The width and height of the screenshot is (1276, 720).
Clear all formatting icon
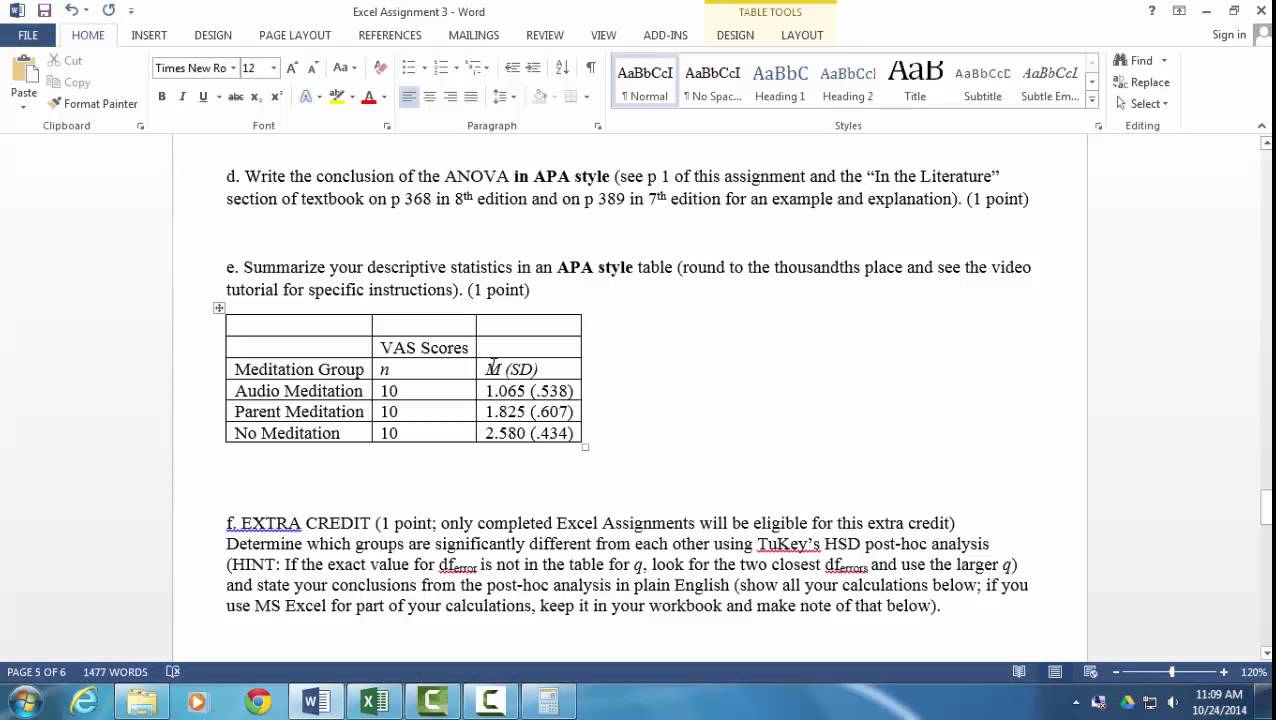(x=380, y=68)
